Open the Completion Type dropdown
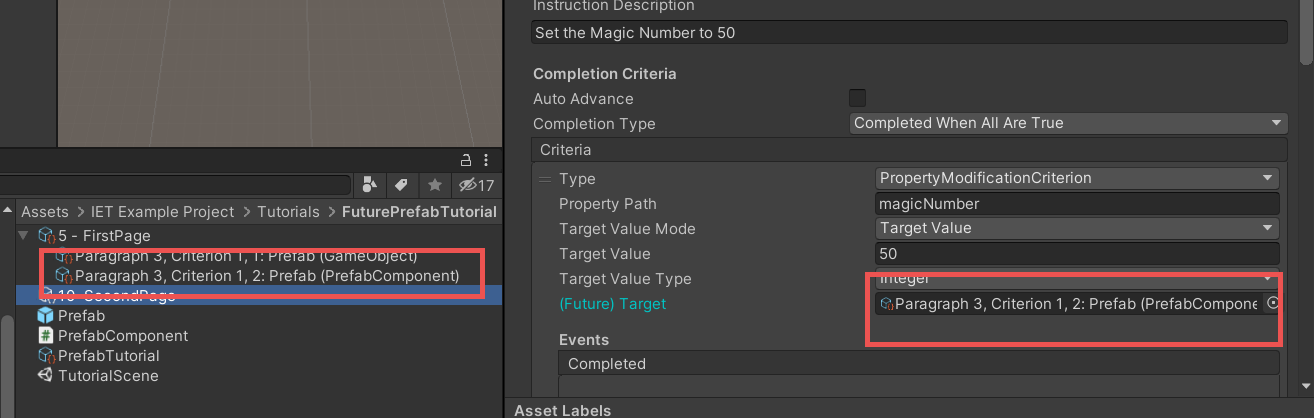The height and width of the screenshot is (418, 1314). [1068, 123]
